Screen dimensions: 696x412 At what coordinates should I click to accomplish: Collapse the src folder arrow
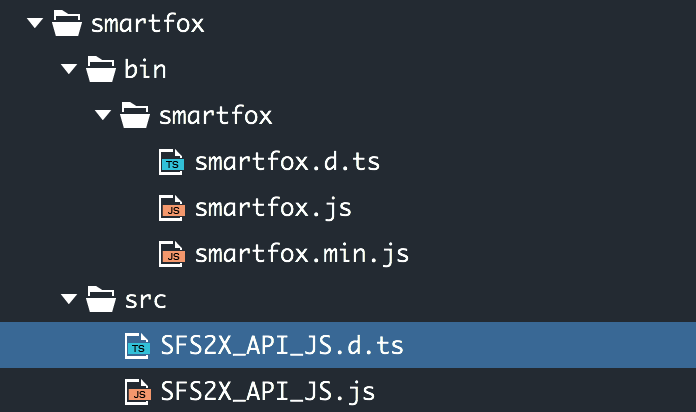69,299
